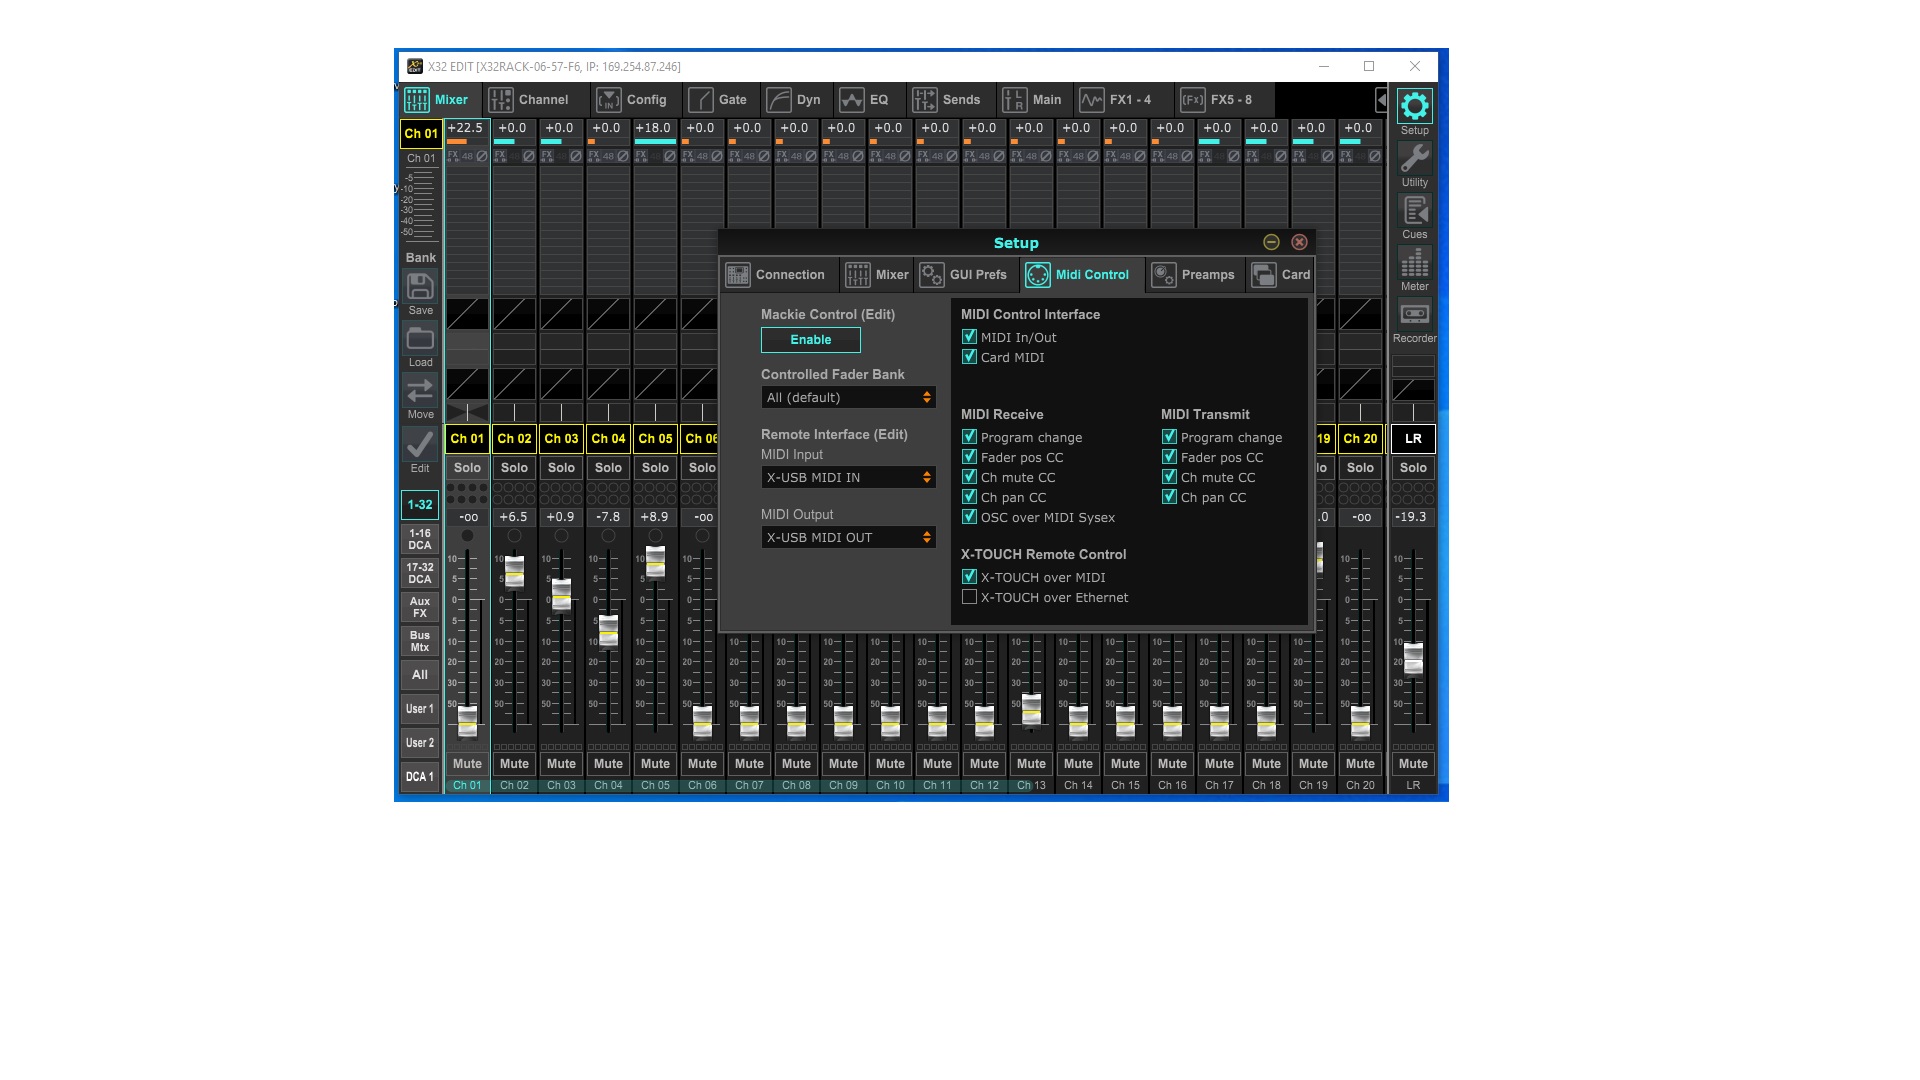The image size is (1920, 1080).
Task: Minimize the Setup dialog with yellow button
Action: [1271, 242]
